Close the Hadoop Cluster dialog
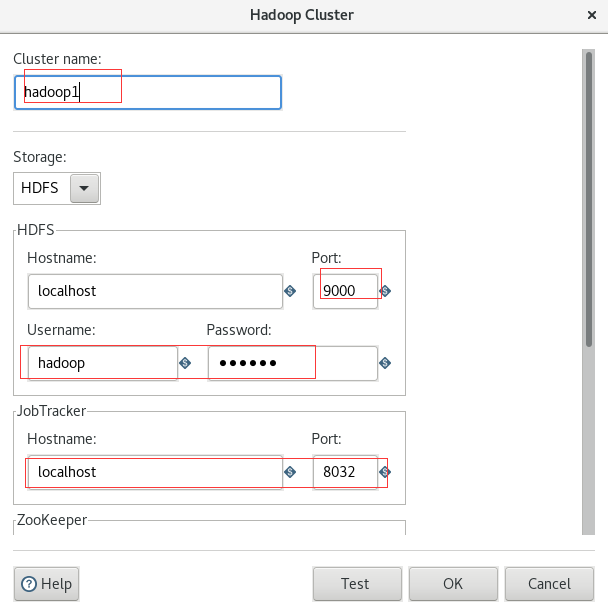The height and width of the screenshot is (612, 608). 592,15
